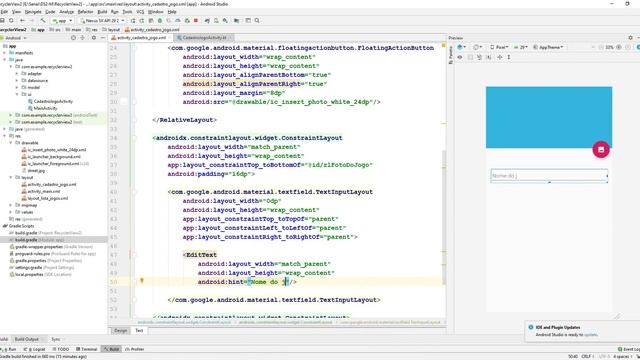The image size is (640, 360).
Task: Click the Search Everywhere magnifier icon
Action: [257, 20]
